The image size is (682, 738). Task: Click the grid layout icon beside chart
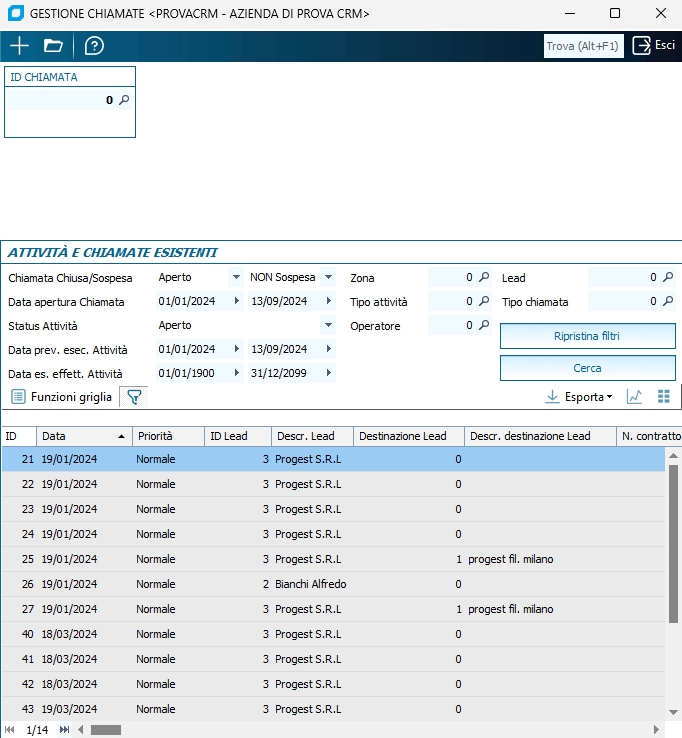(663, 397)
